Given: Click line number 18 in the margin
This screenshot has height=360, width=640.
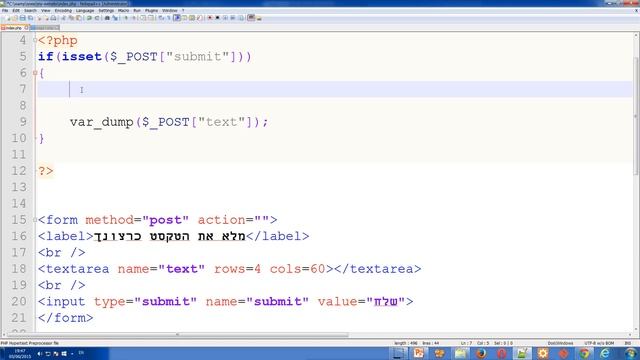Looking at the screenshot, I should (19, 269).
